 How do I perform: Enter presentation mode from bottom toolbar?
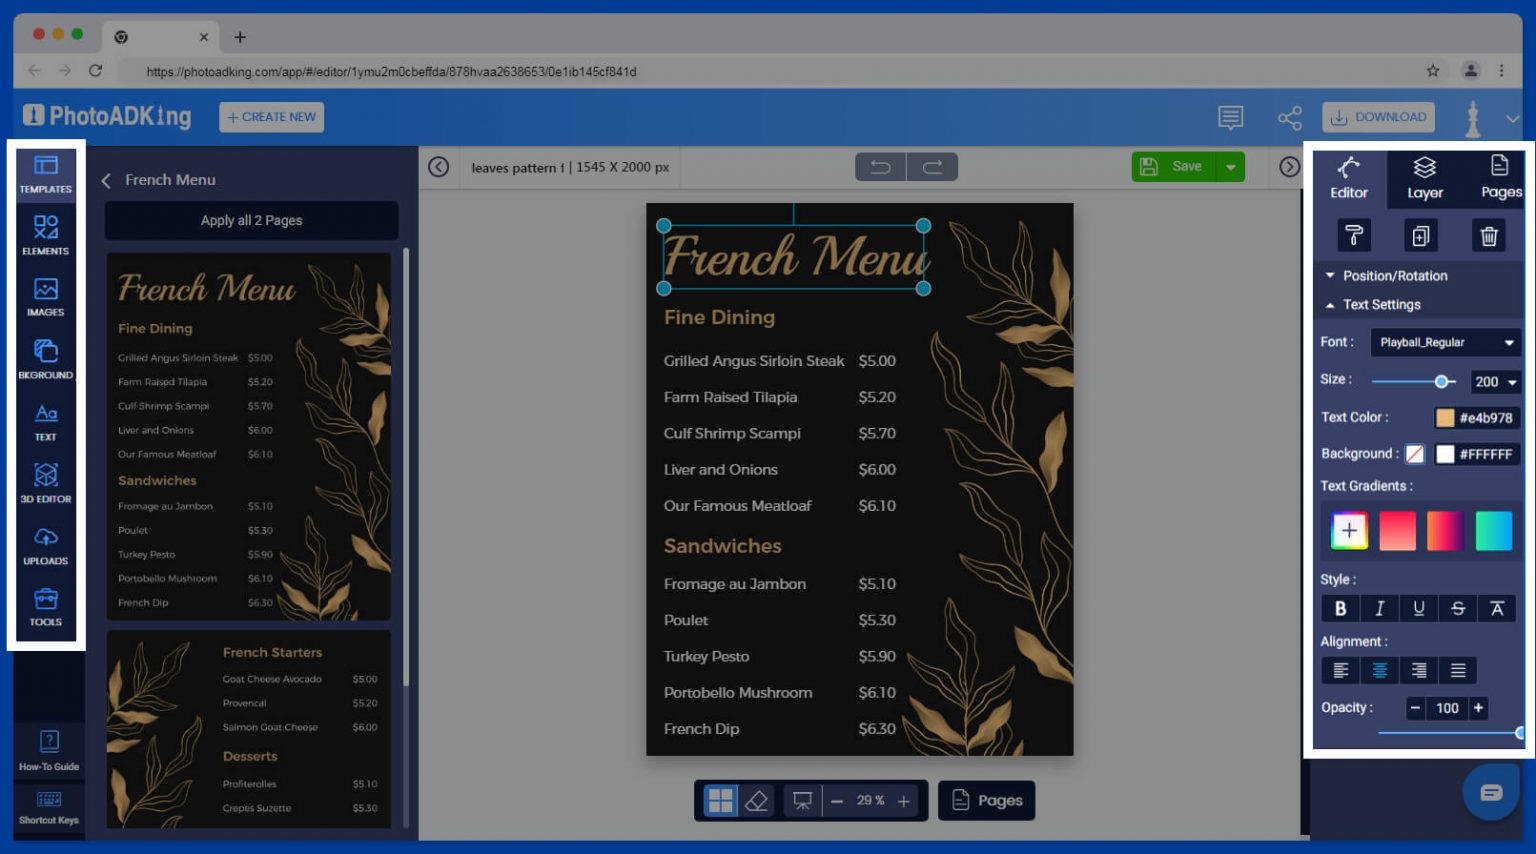801,800
